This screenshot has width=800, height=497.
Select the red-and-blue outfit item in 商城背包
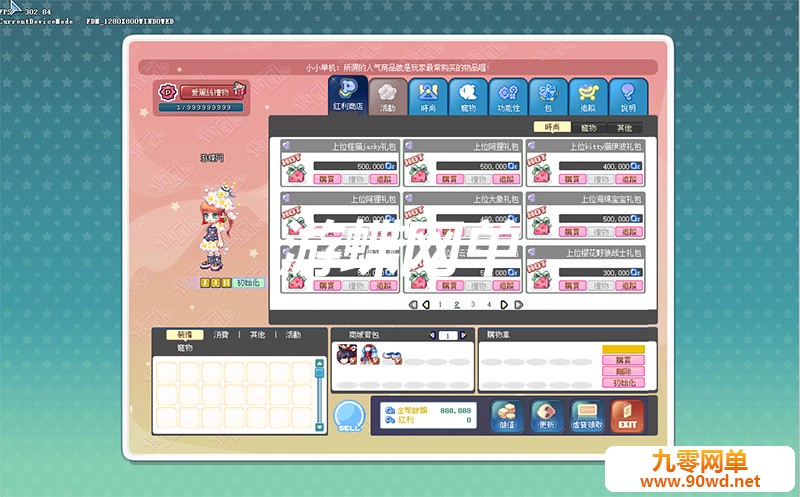tap(369, 355)
